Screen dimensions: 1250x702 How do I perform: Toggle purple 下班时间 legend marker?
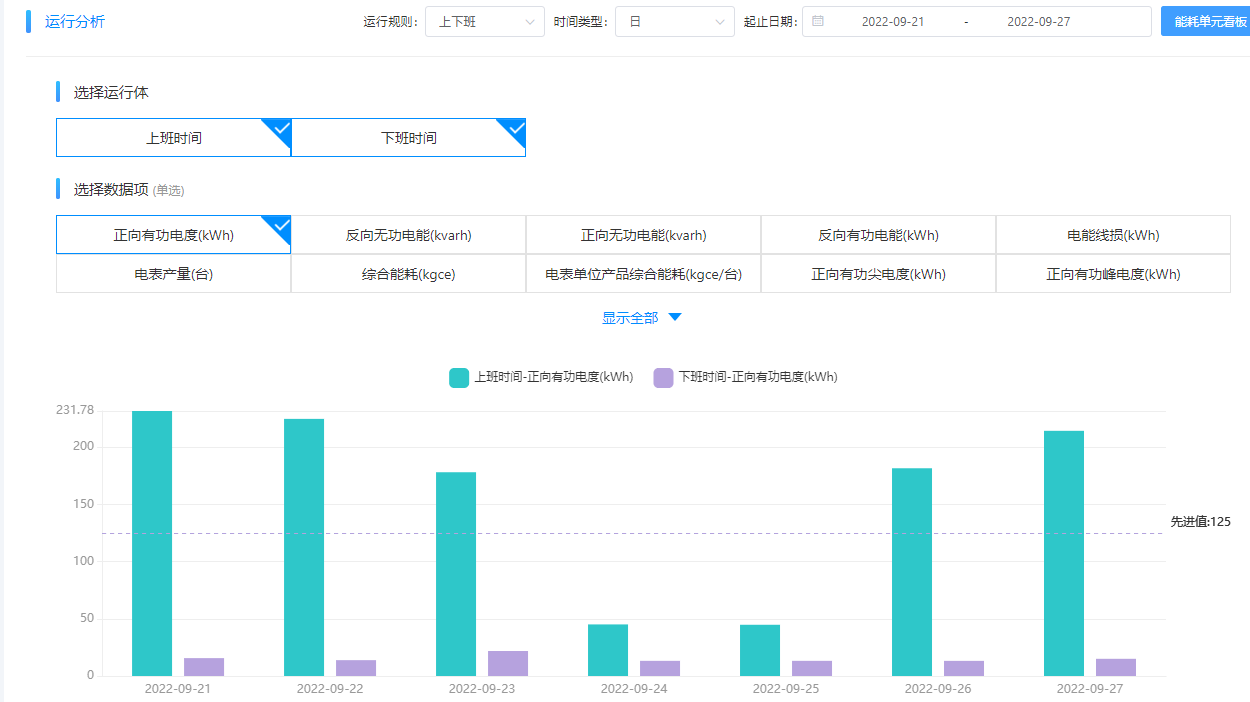[663, 378]
